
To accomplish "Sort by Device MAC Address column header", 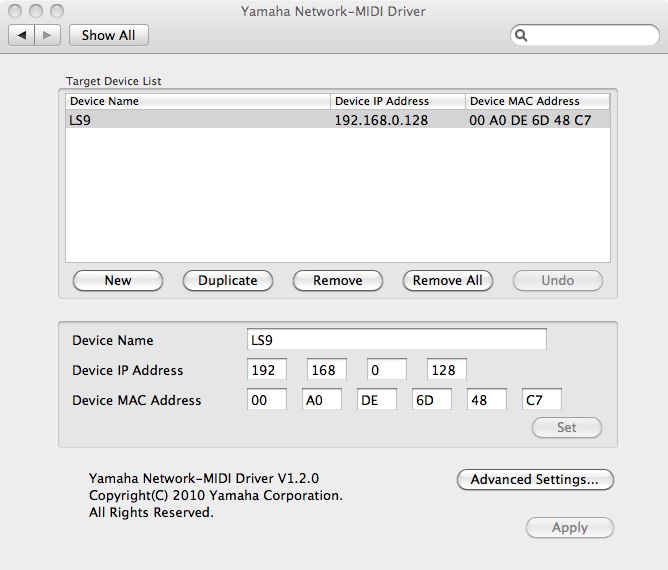I will click(x=538, y=101).
